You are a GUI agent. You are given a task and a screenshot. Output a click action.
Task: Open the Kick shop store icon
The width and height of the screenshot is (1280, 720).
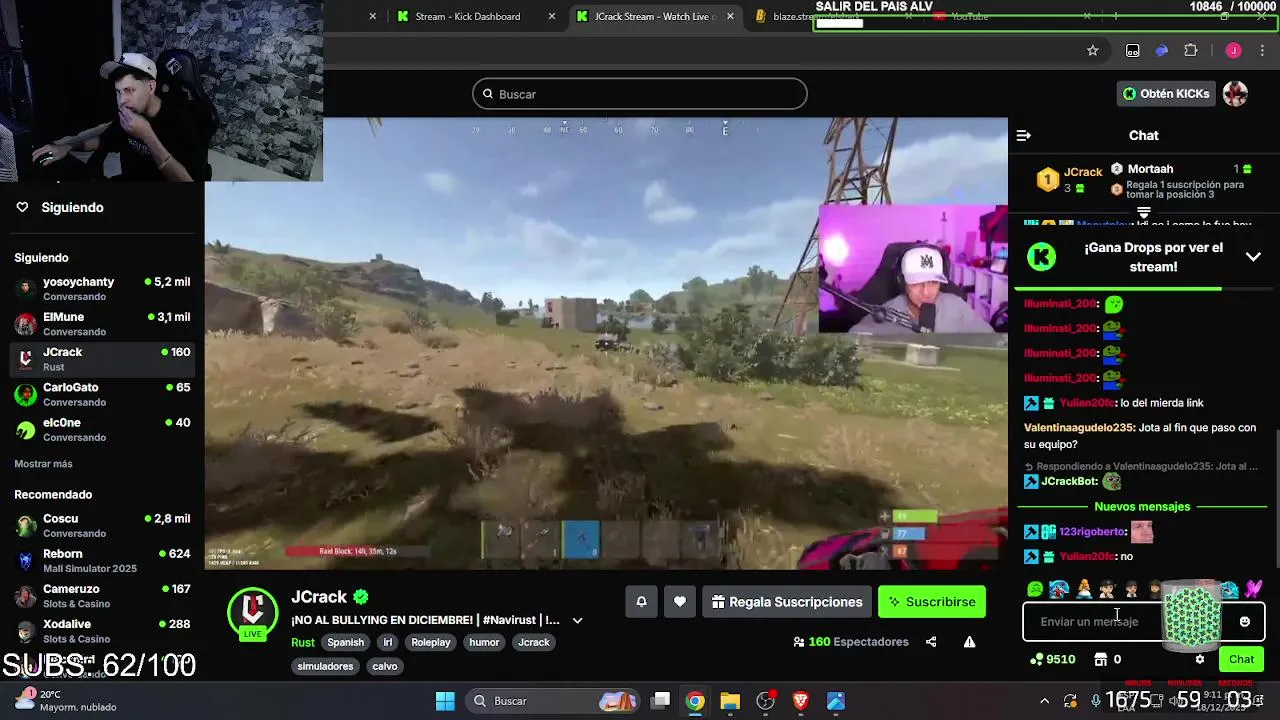pyautogui.click(x=1101, y=659)
